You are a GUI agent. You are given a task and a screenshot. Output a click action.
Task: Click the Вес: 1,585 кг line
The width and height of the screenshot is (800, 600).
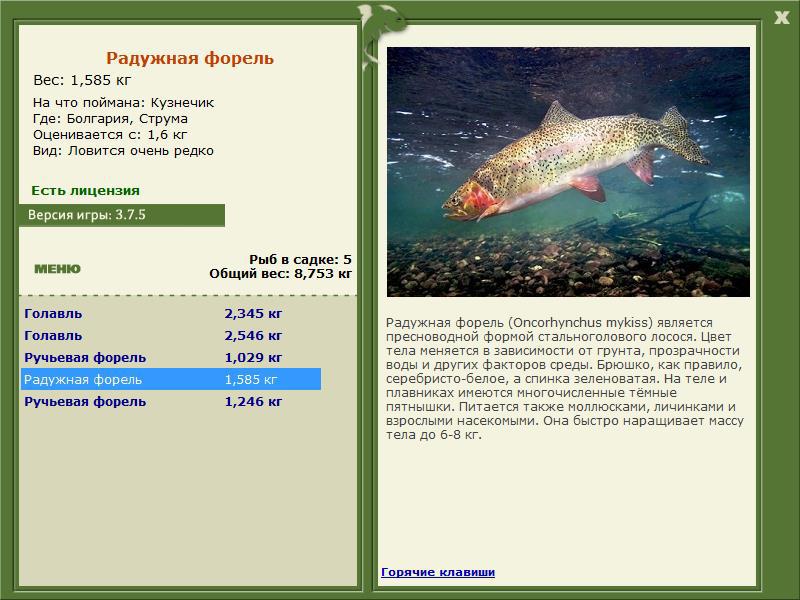(x=82, y=80)
